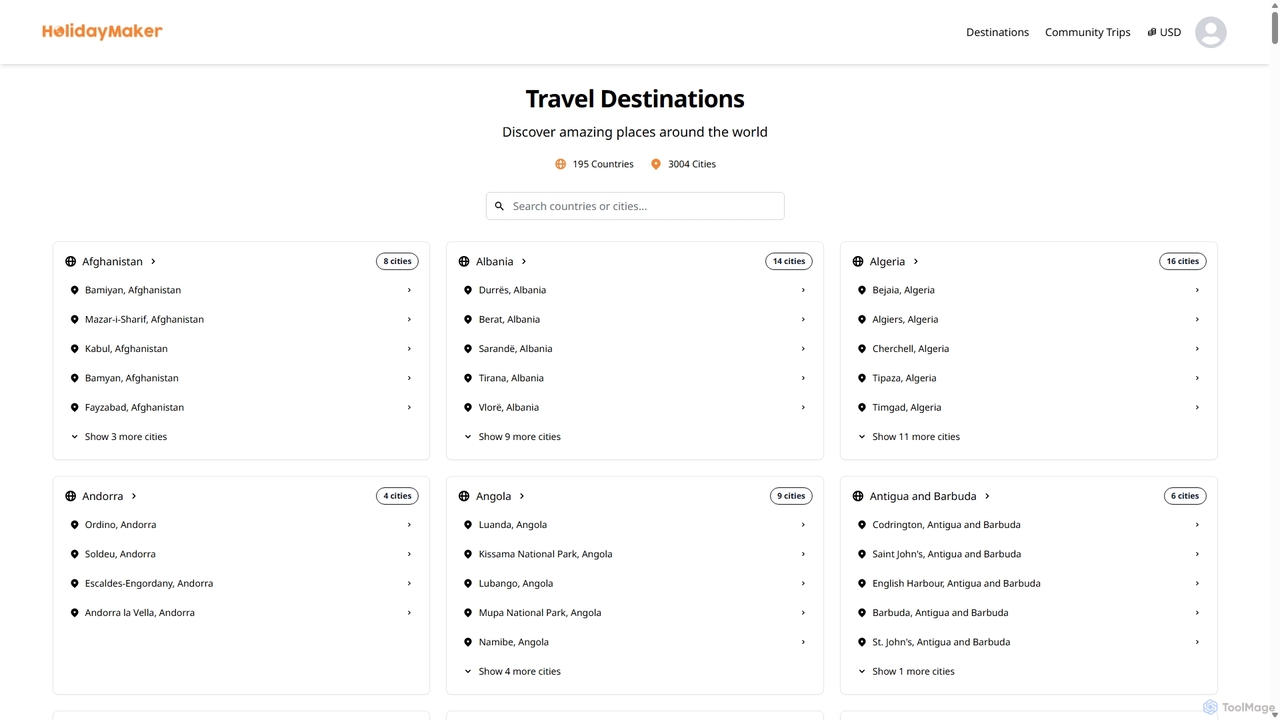Open the Andorra country link

(102, 496)
